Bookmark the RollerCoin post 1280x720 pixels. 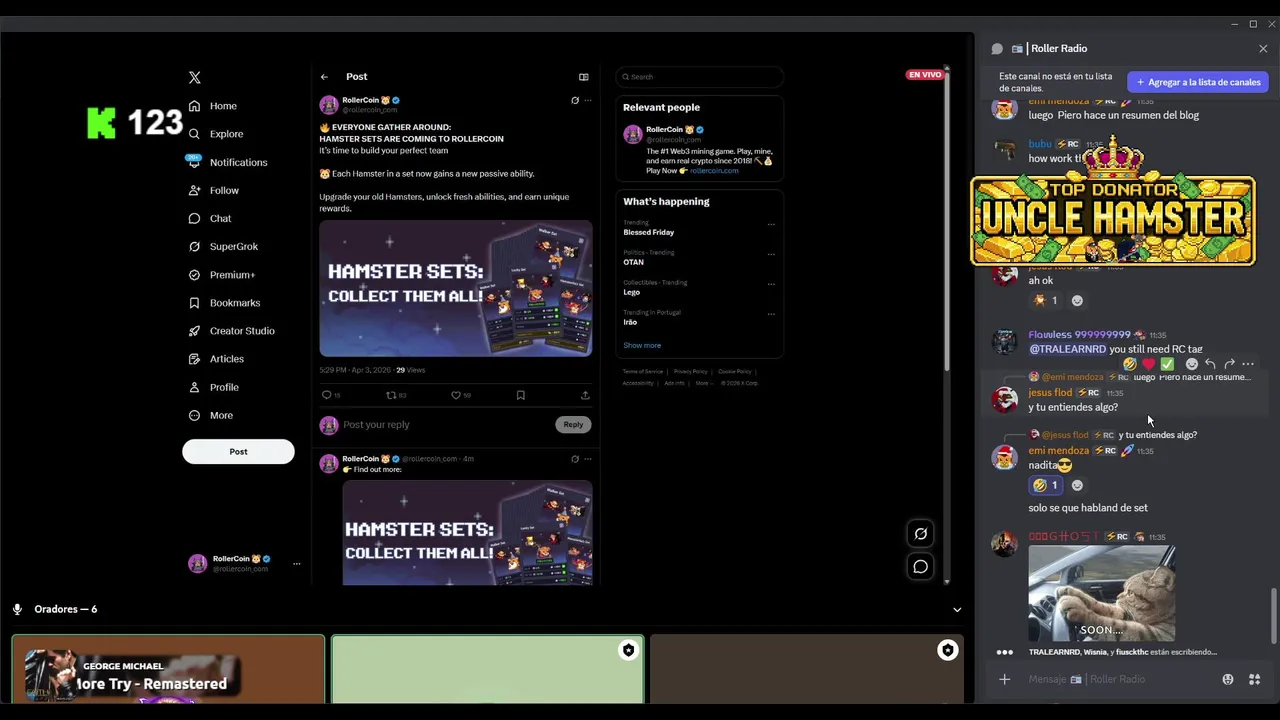(520, 395)
